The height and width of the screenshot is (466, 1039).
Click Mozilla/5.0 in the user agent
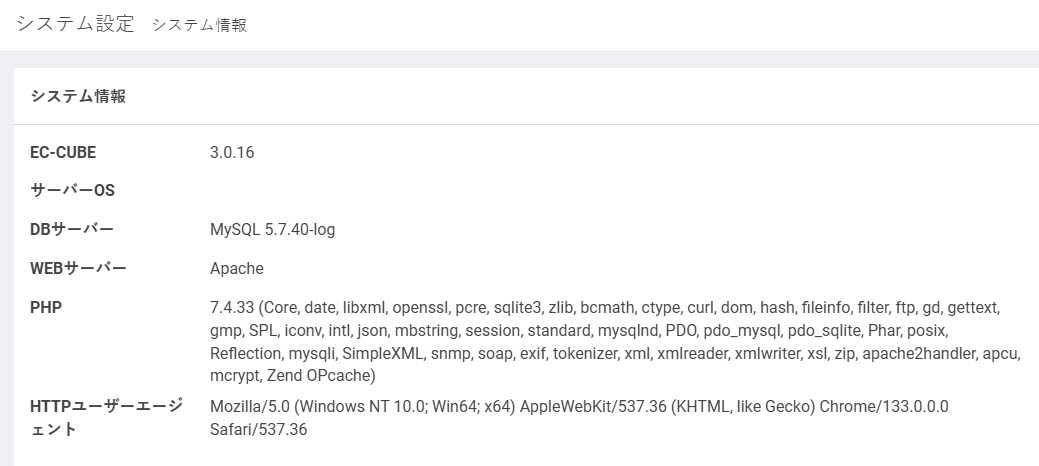[250, 406]
